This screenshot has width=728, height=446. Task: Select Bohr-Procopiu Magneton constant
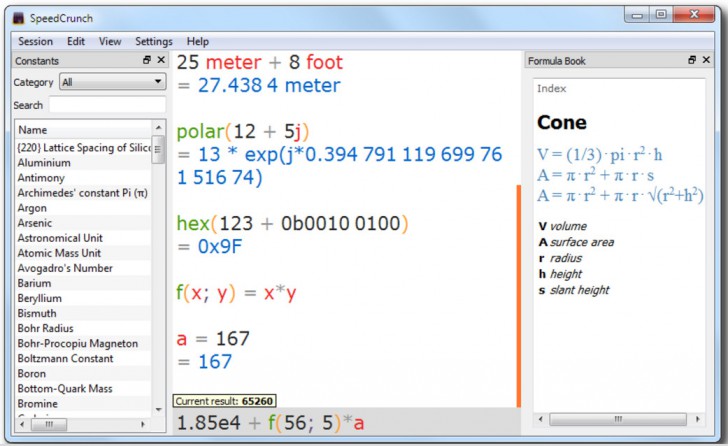coord(84,343)
